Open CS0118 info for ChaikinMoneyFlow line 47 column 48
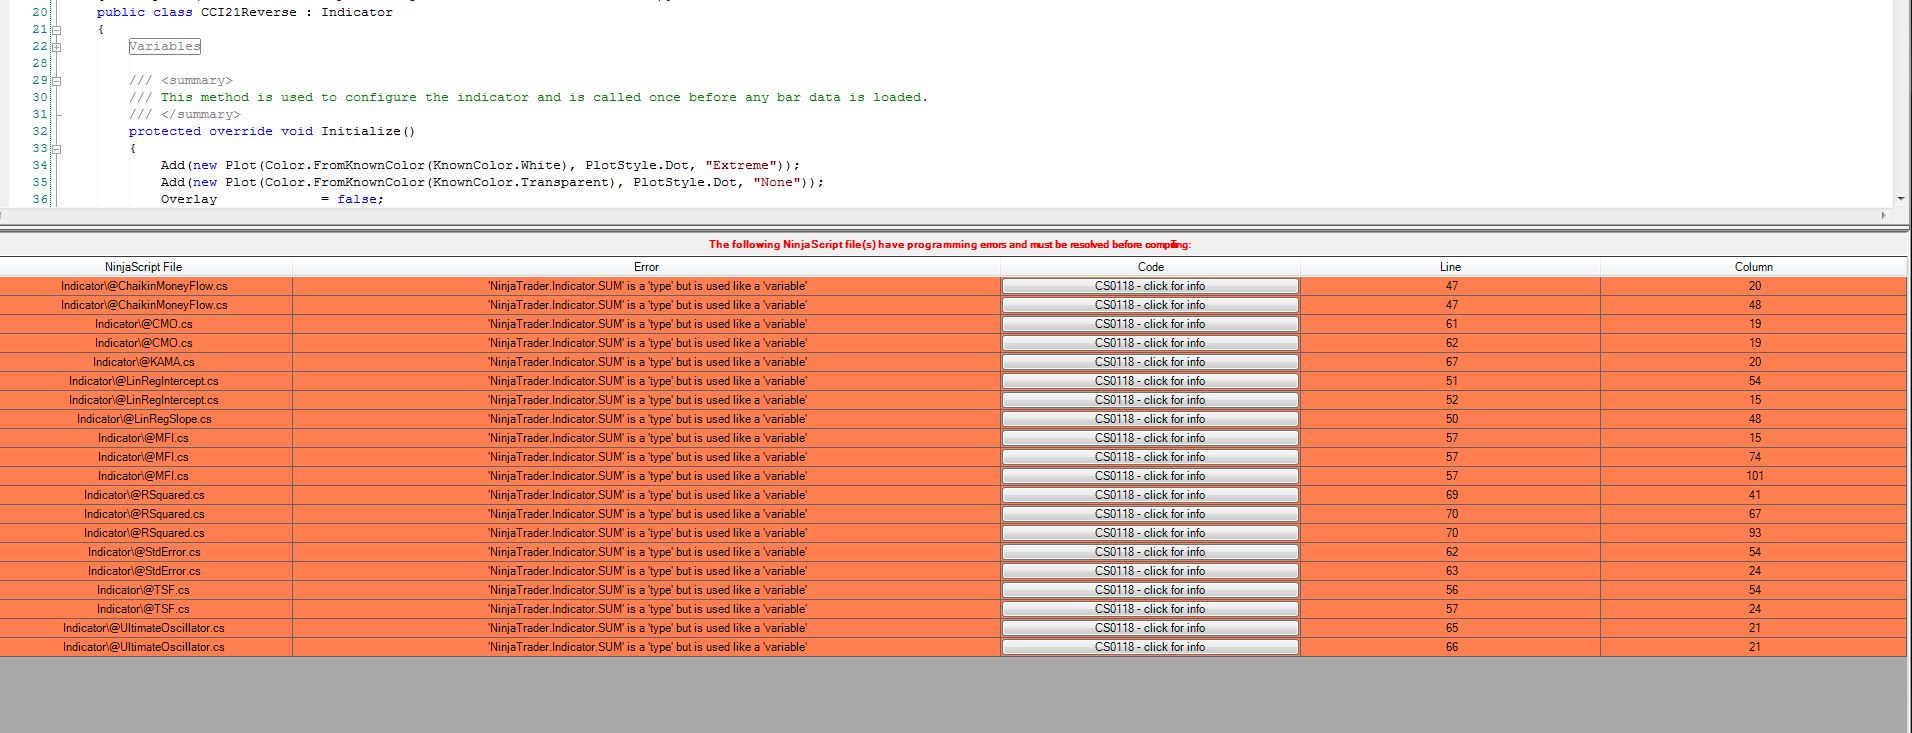 point(1150,305)
